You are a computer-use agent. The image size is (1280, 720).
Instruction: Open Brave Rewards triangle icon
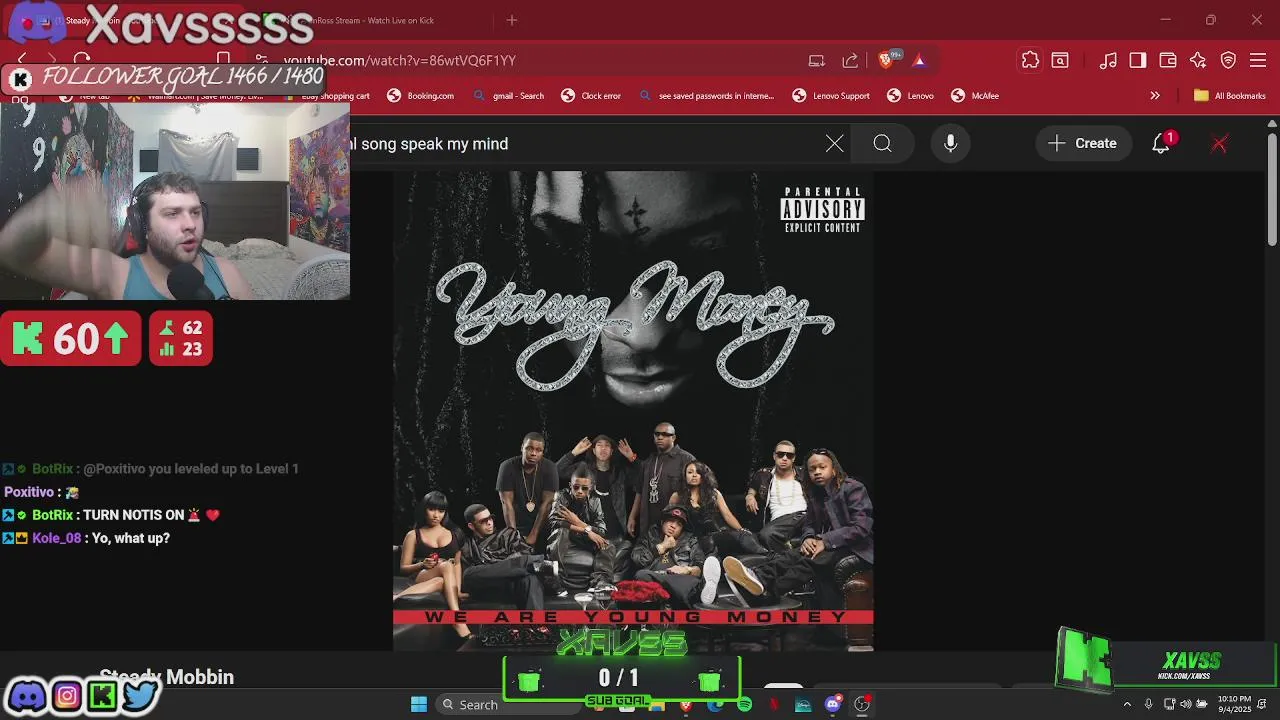[919, 60]
